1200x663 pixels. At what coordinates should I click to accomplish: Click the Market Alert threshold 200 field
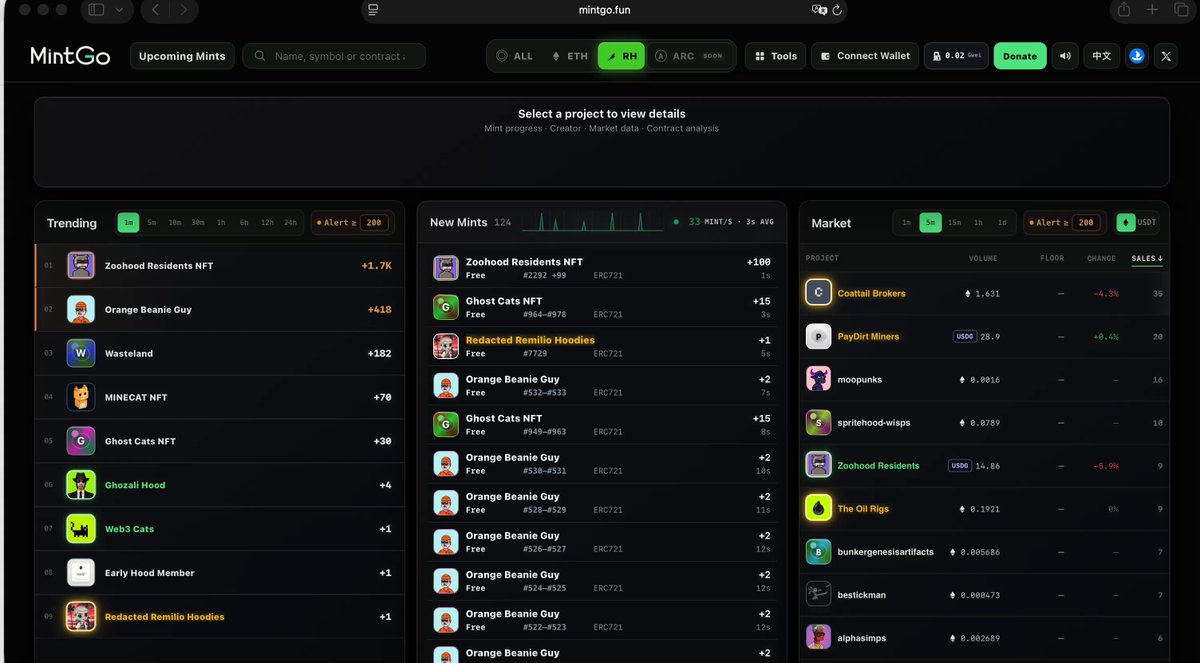point(1085,223)
